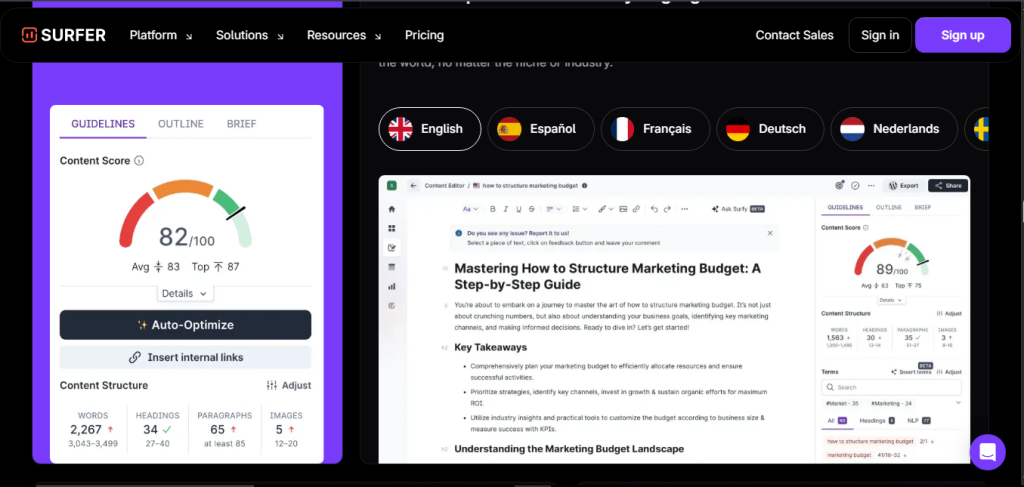Click the Terms Search input field
Image resolution: width=1024 pixels, height=487 pixels.
[x=891, y=387]
